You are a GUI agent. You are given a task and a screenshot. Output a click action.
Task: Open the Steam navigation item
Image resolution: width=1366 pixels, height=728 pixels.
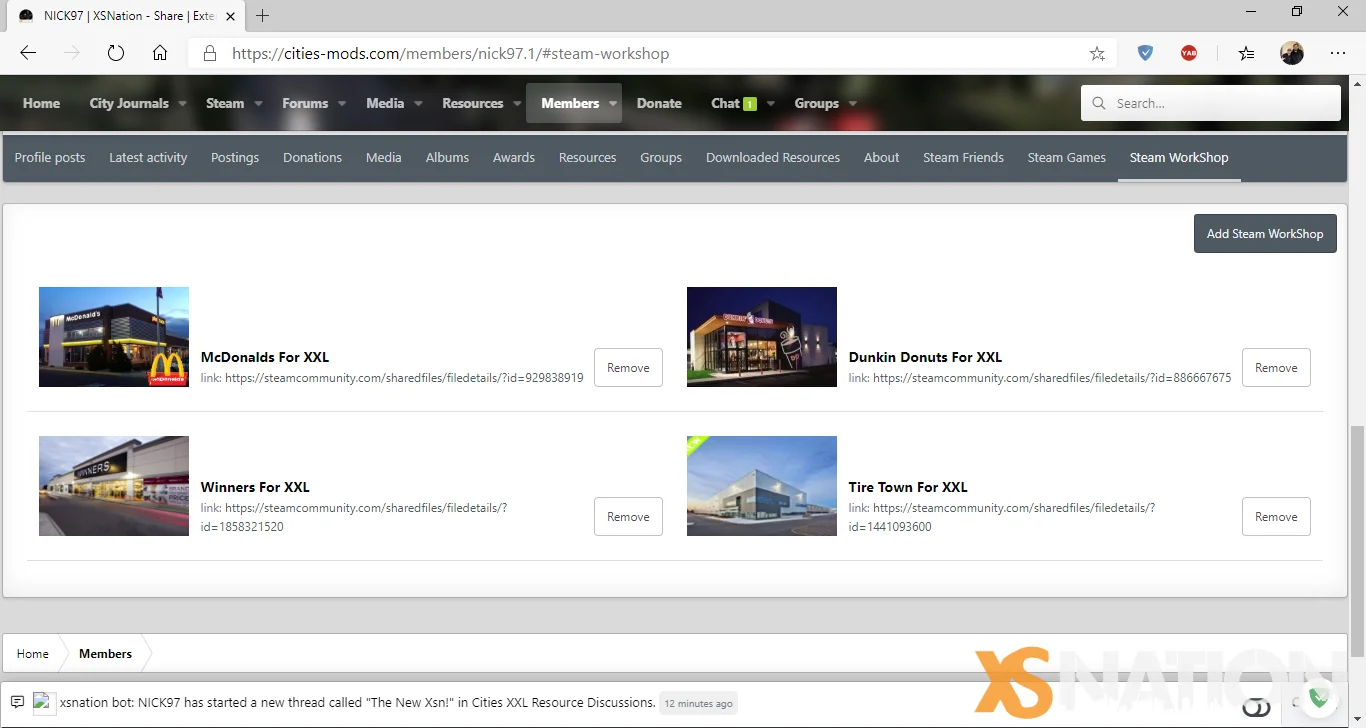[x=225, y=103]
